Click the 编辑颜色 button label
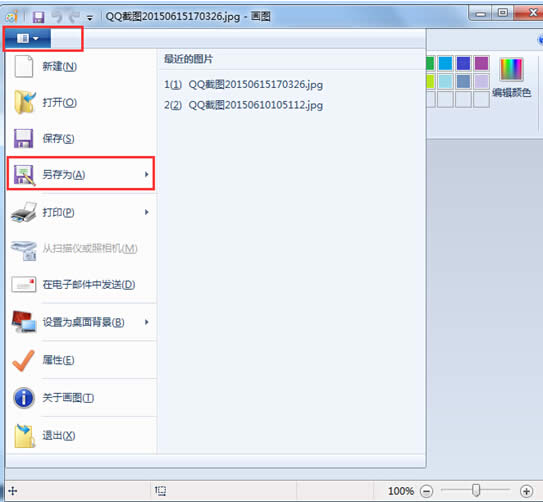 tap(511, 92)
